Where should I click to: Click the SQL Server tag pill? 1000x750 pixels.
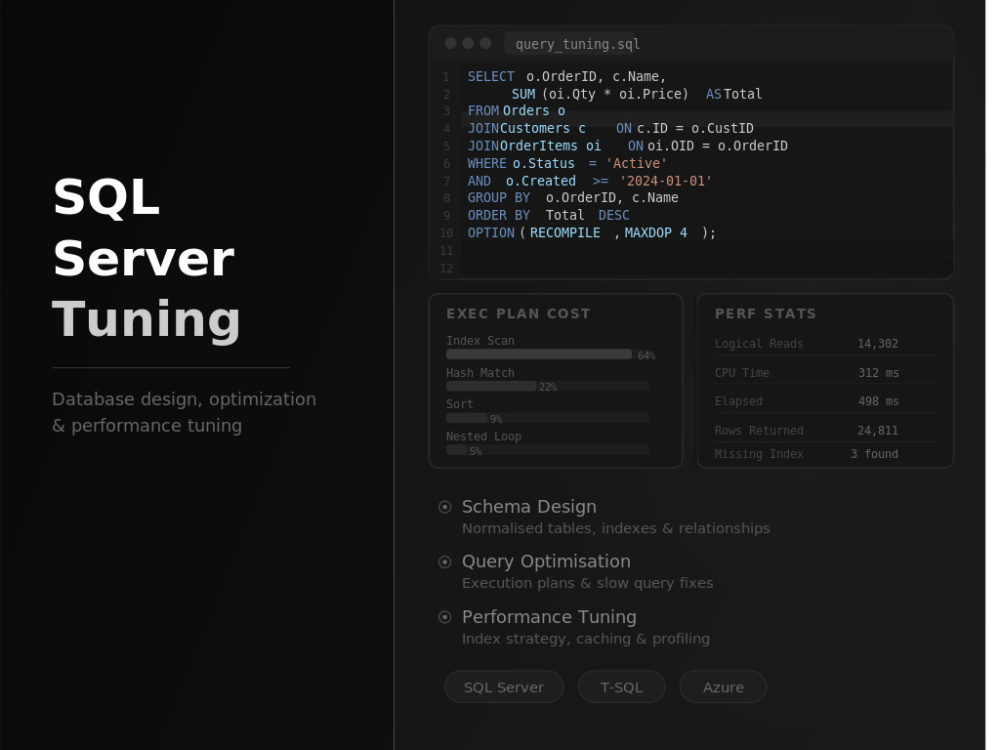coord(504,687)
